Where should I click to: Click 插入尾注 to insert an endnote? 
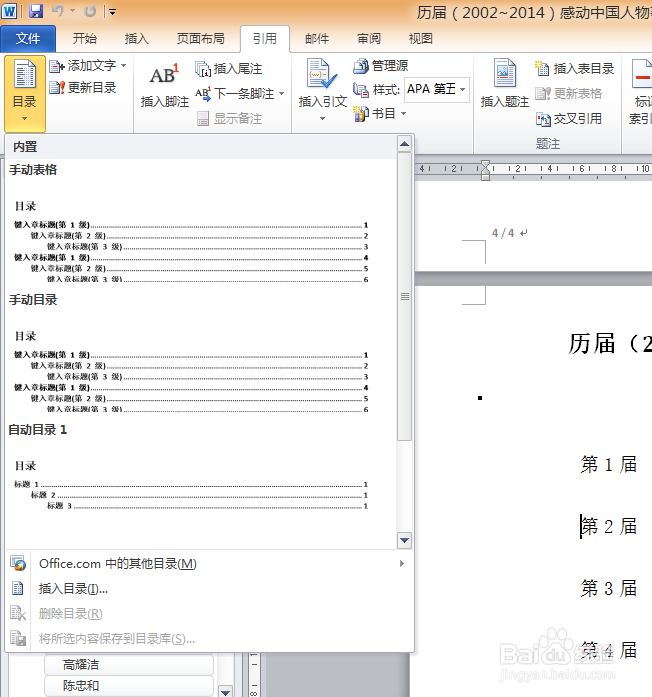(229, 69)
